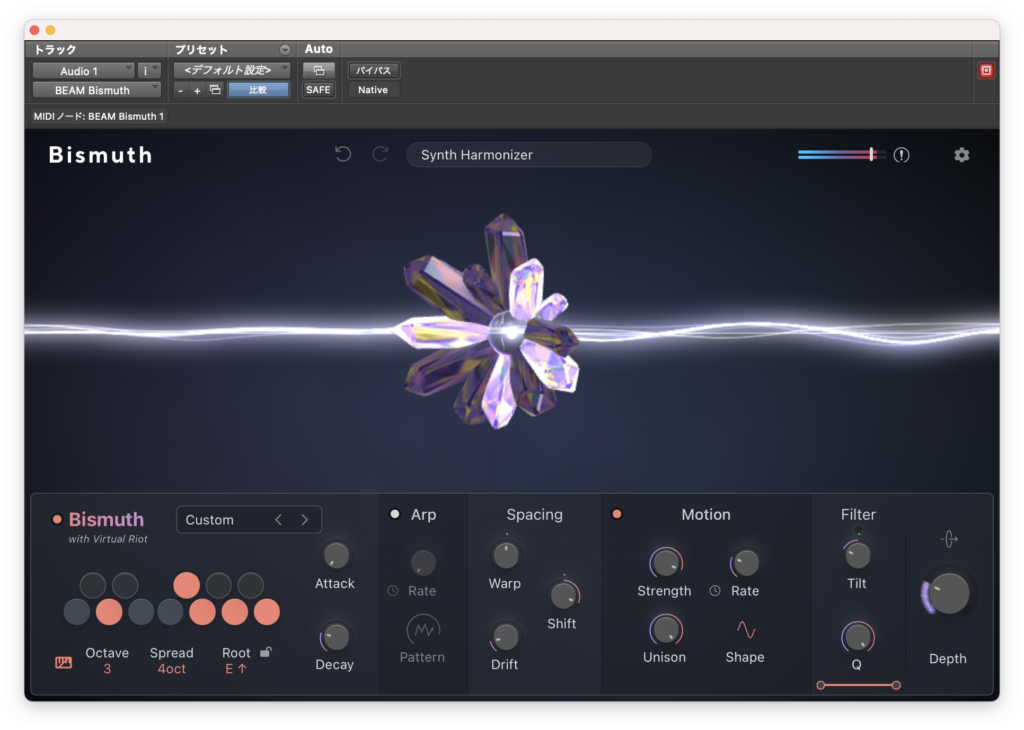Disable the Motion section toggle
The image size is (1024, 730).
pos(616,515)
